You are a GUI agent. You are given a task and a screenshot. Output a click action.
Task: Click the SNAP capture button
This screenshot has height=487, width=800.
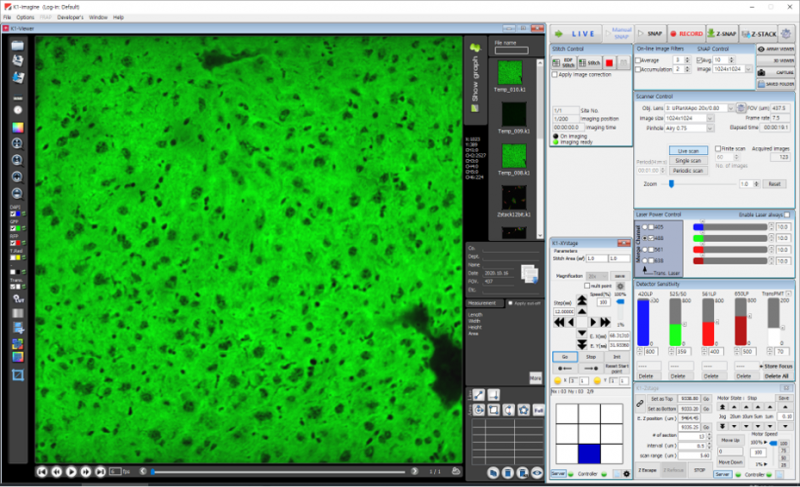(x=650, y=34)
